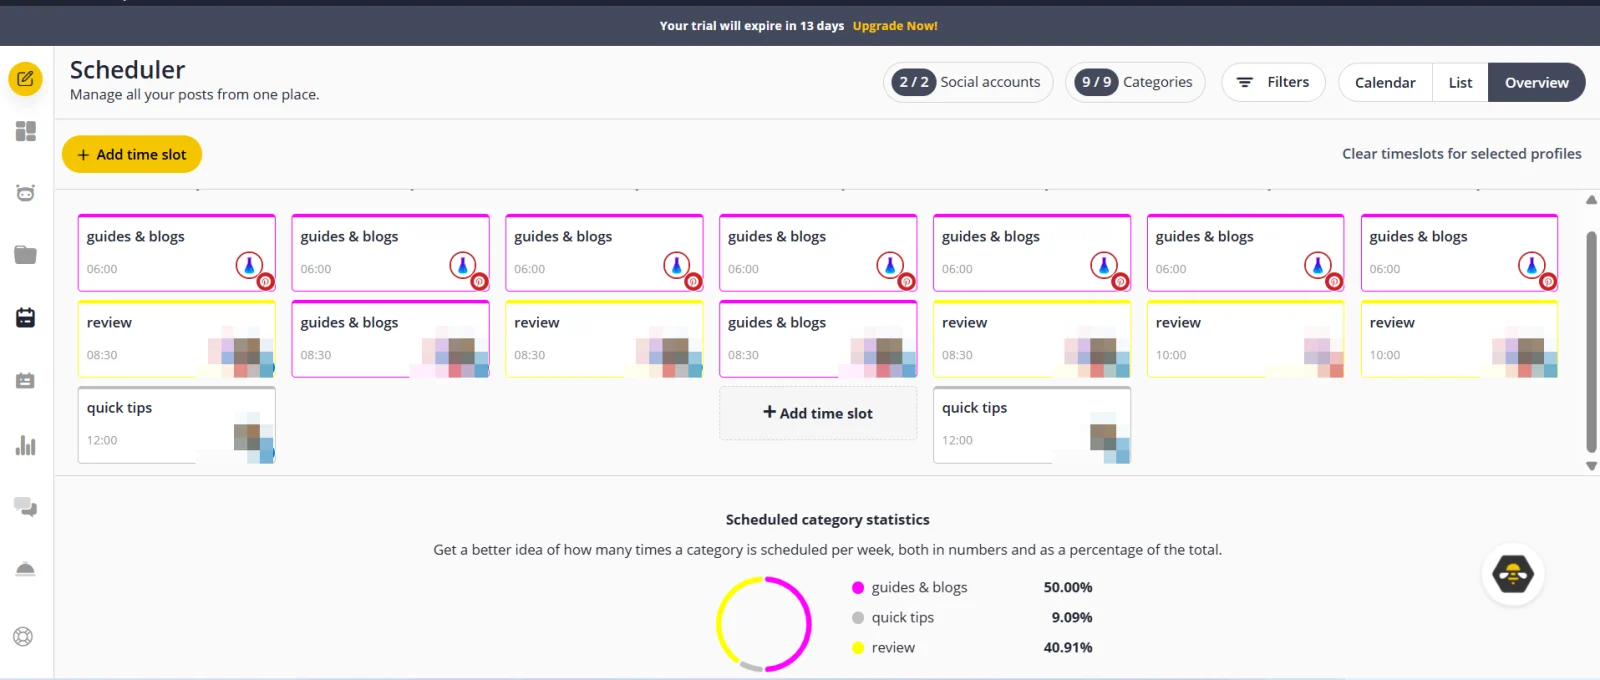Click the dashed Add time slot placeholder in column

[x=818, y=413]
